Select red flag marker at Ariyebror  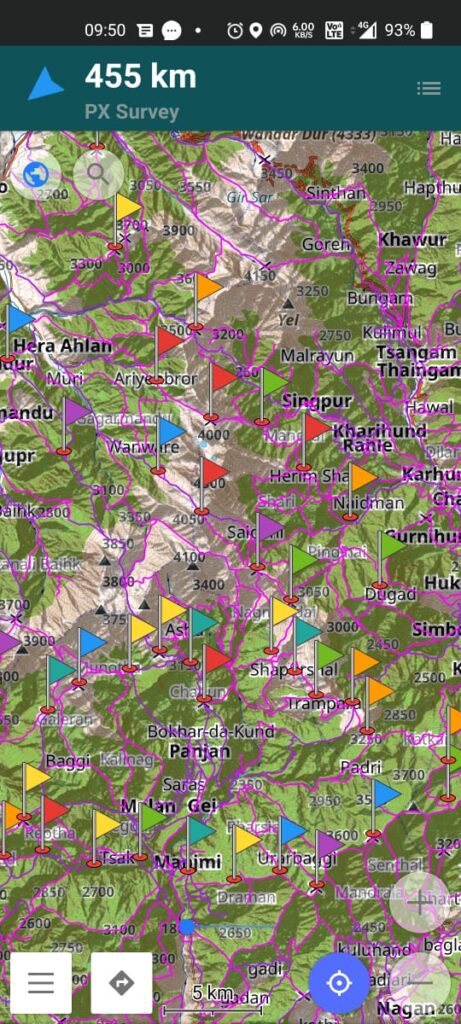(167, 355)
